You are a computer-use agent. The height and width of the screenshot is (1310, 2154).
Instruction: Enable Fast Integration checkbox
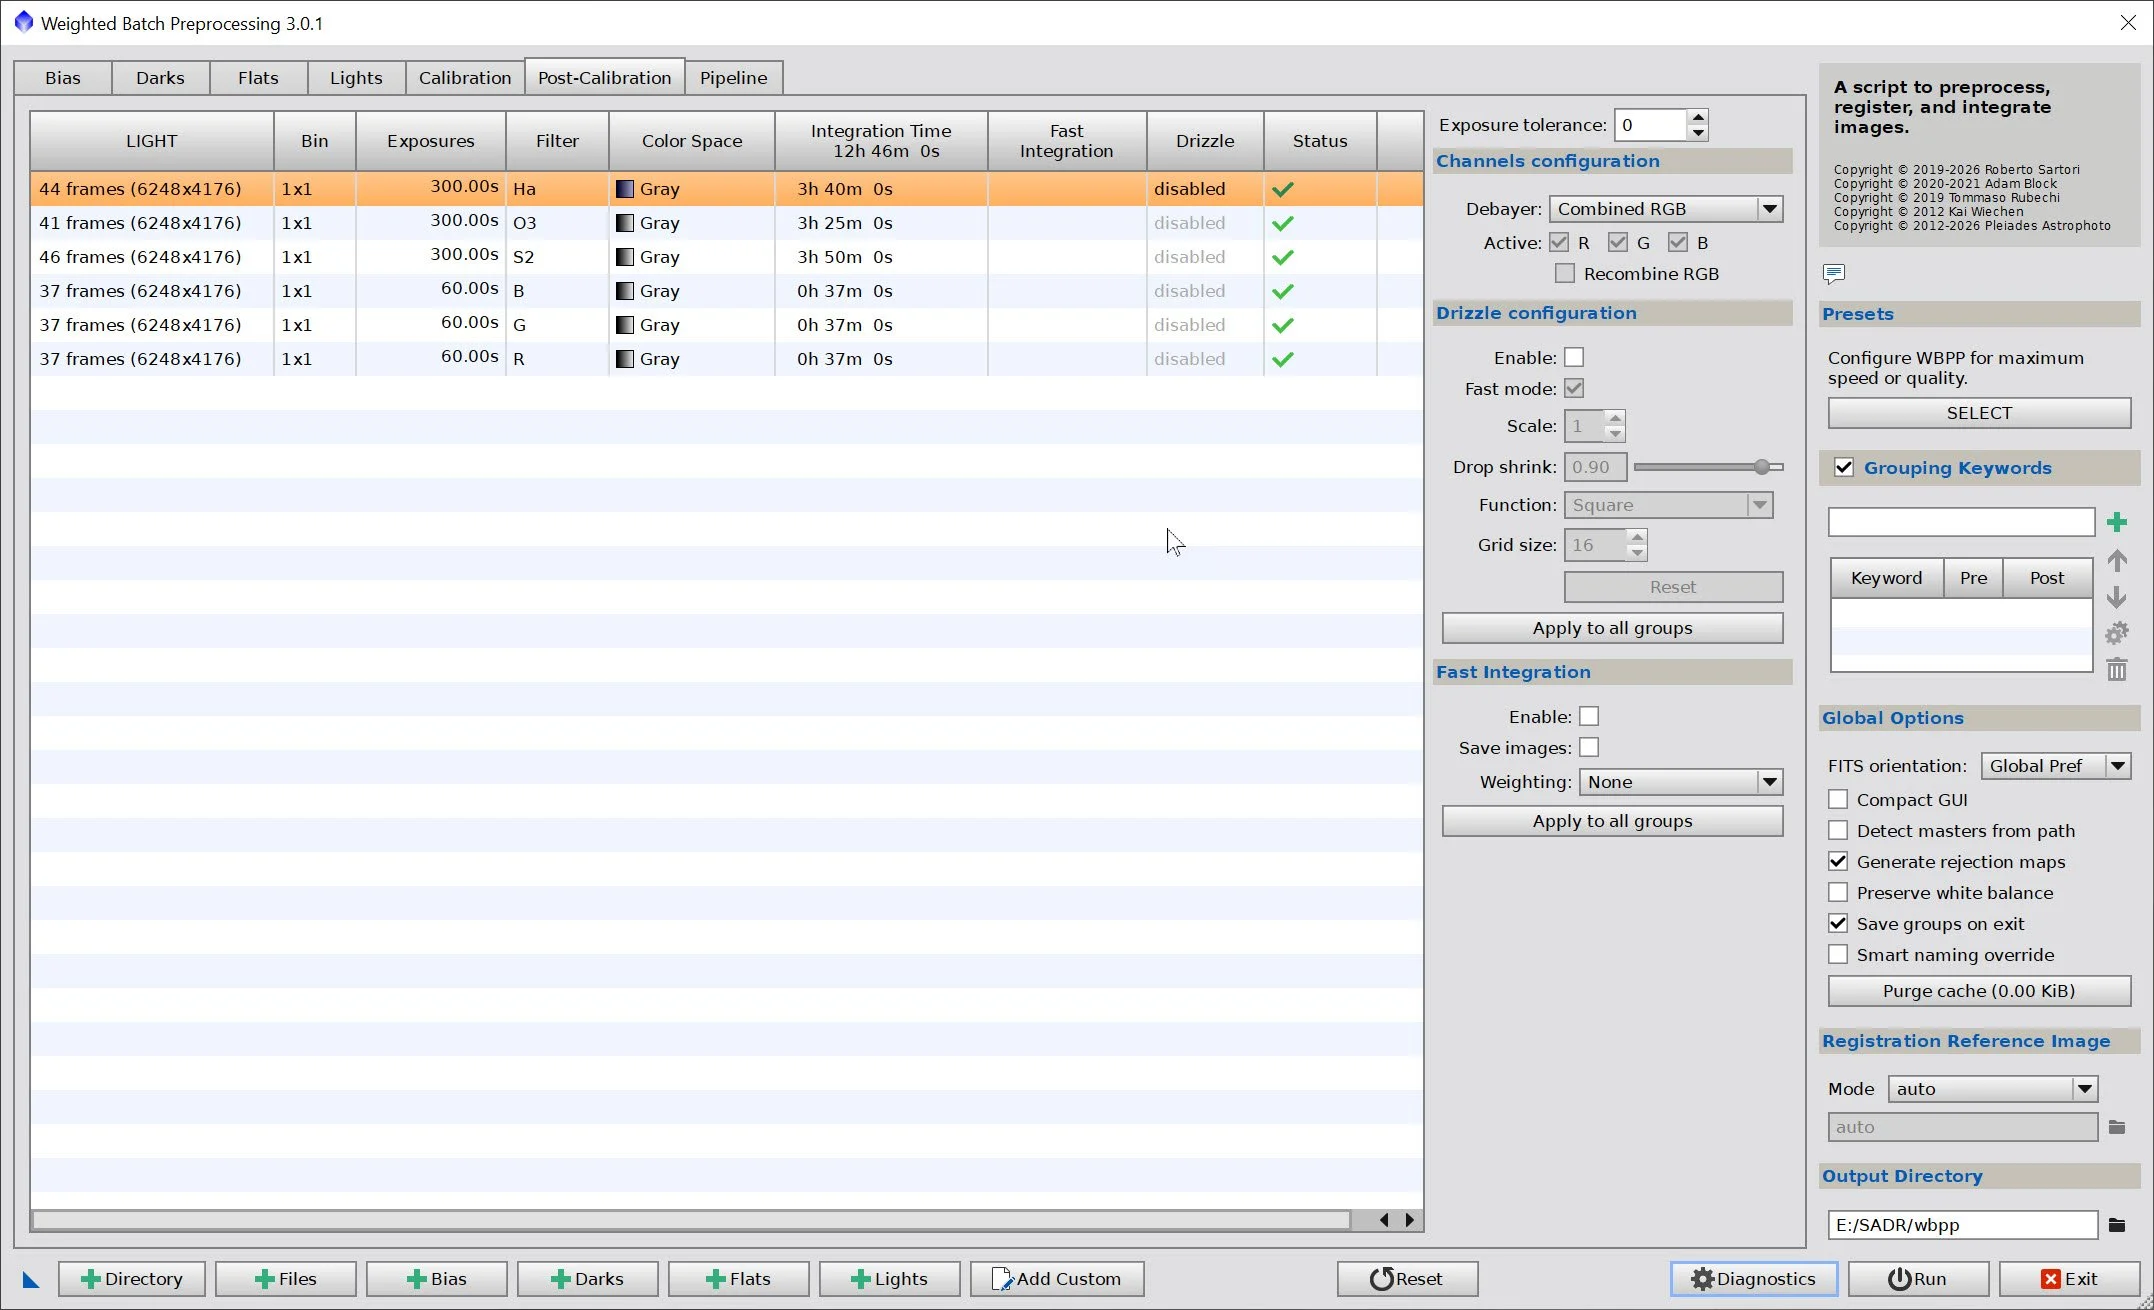pyautogui.click(x=1589, y=716)
